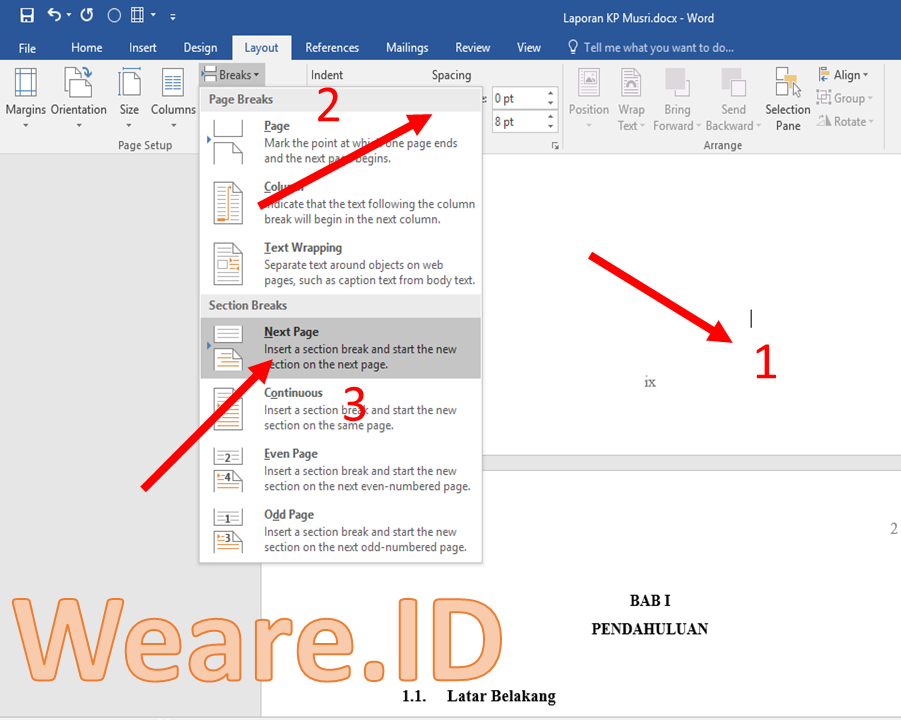This screenshot has height=720, width=901.
Task: Click the Spacing After 8 pt field
Action: click(x=517, y=122)
